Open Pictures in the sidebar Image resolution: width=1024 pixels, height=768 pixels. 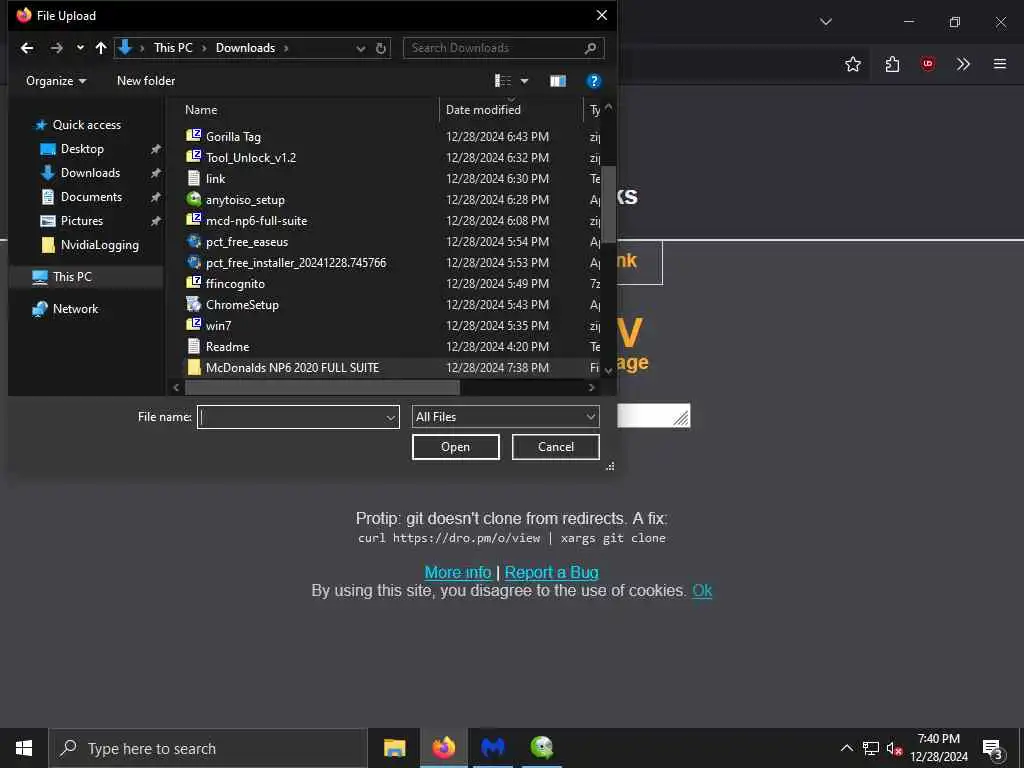point(82,221)
